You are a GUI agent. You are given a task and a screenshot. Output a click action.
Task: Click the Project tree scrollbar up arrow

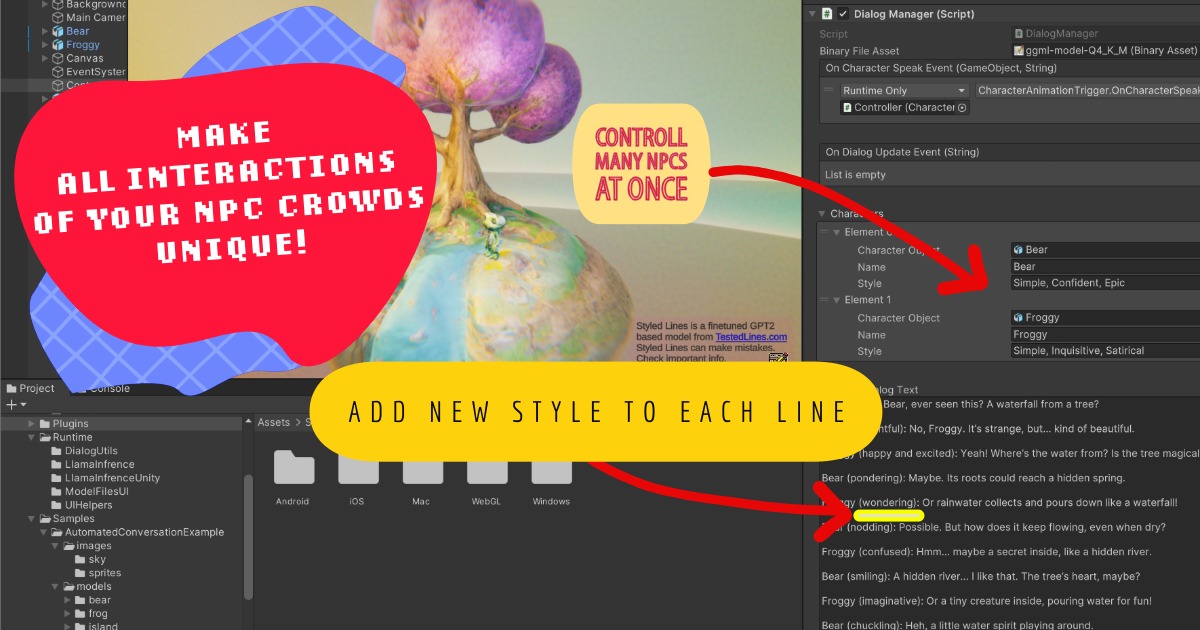click(x=249, y=422)
